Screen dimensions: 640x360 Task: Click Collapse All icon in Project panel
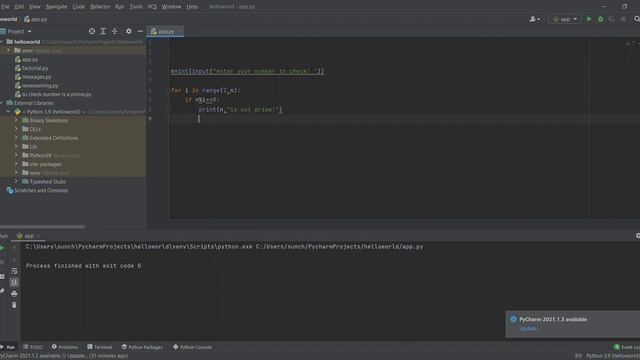[x=114, y=31]
